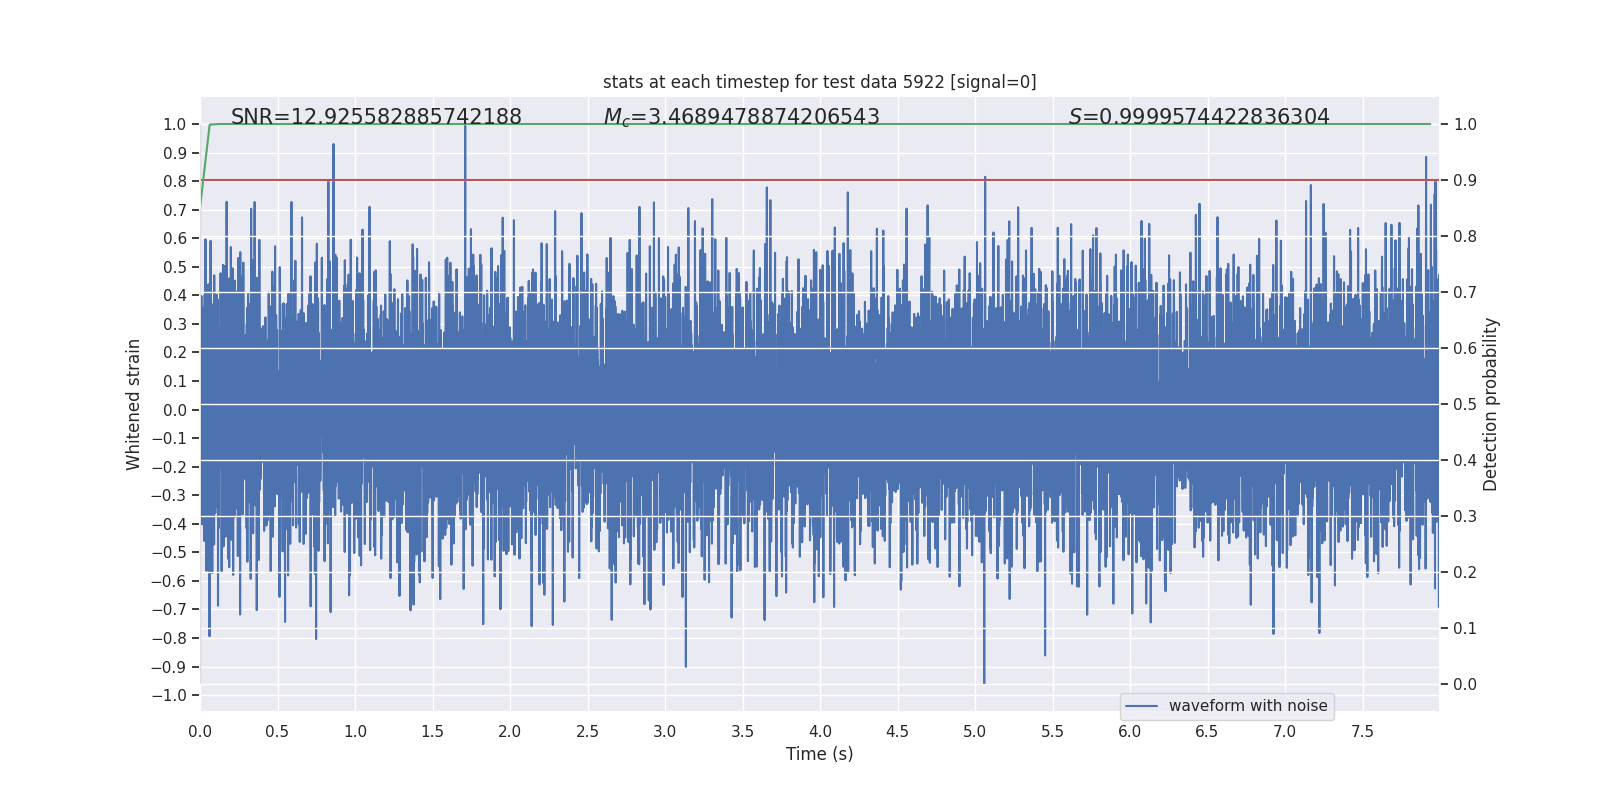This screenshot has width=1600, height=800.
Task: Click the −0.8 strain tick label
Action: pos(169,638)
